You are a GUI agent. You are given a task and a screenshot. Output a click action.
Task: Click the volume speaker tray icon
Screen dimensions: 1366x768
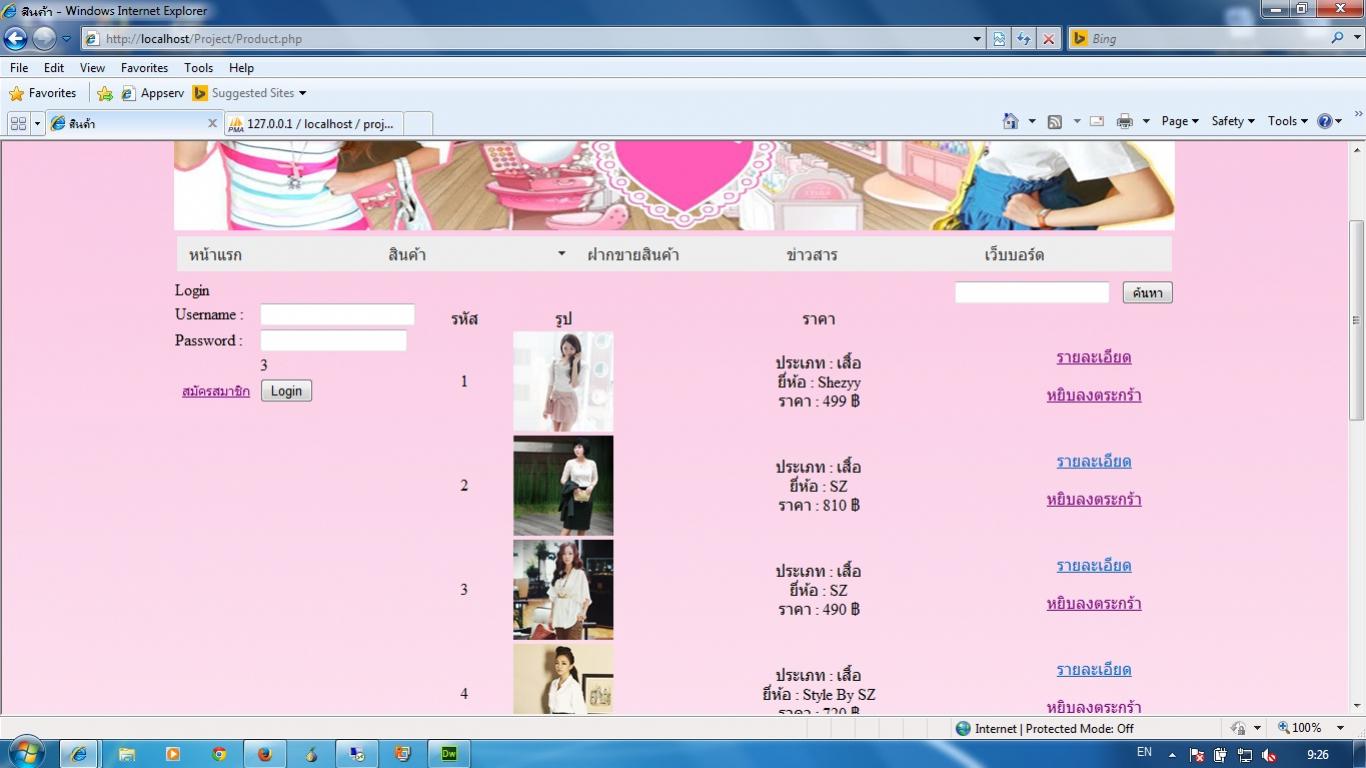[1270, 755]
